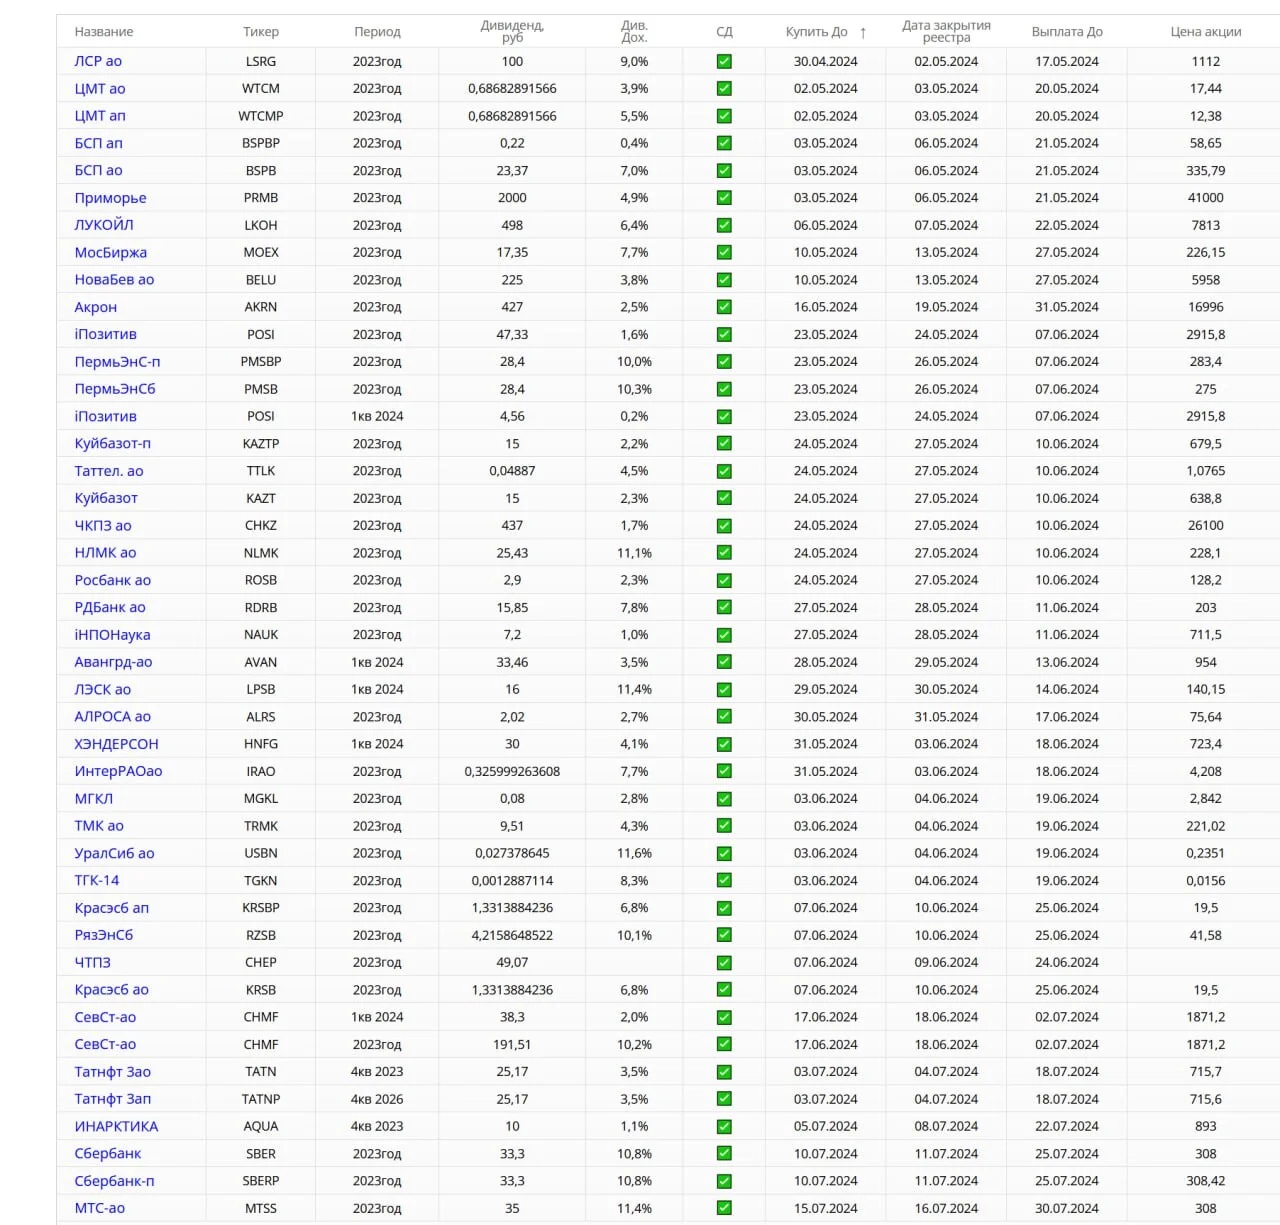
Task: Open the ЛСР ао stock link
Action: (x=98, y=61)
